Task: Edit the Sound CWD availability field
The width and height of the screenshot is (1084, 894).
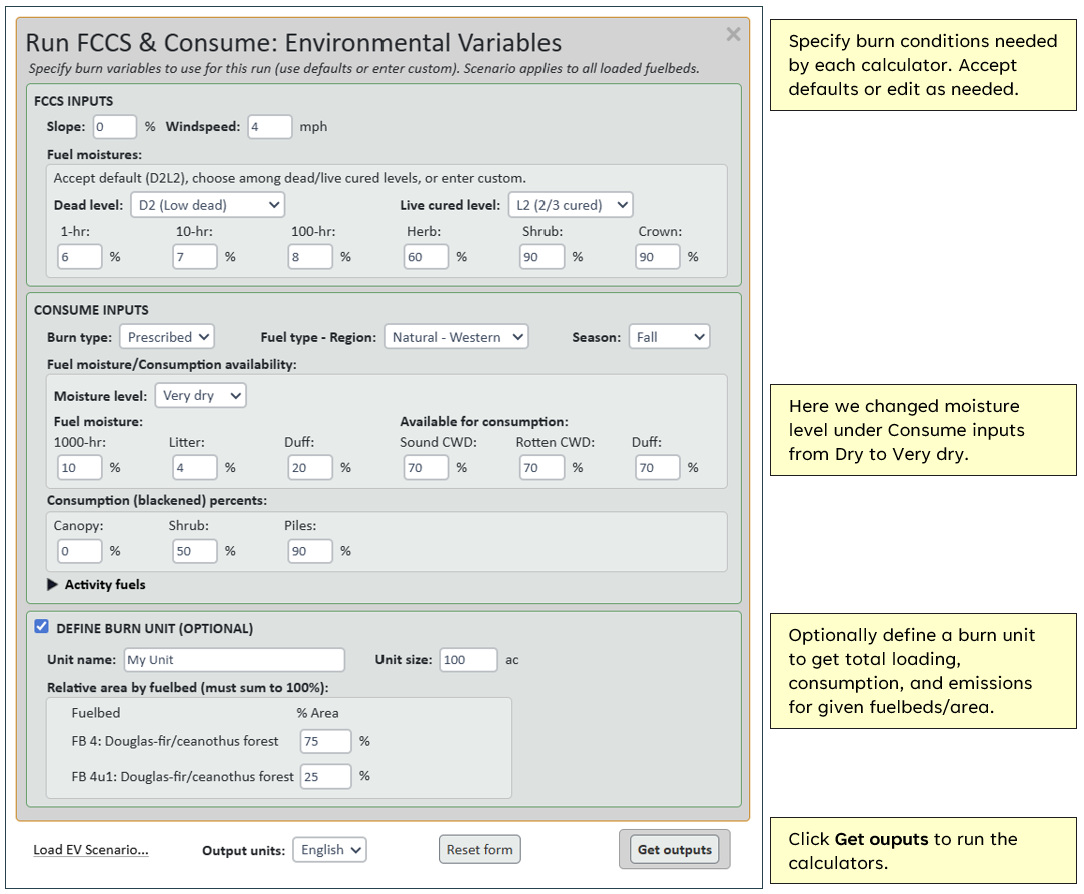Action: coord(427,468)
